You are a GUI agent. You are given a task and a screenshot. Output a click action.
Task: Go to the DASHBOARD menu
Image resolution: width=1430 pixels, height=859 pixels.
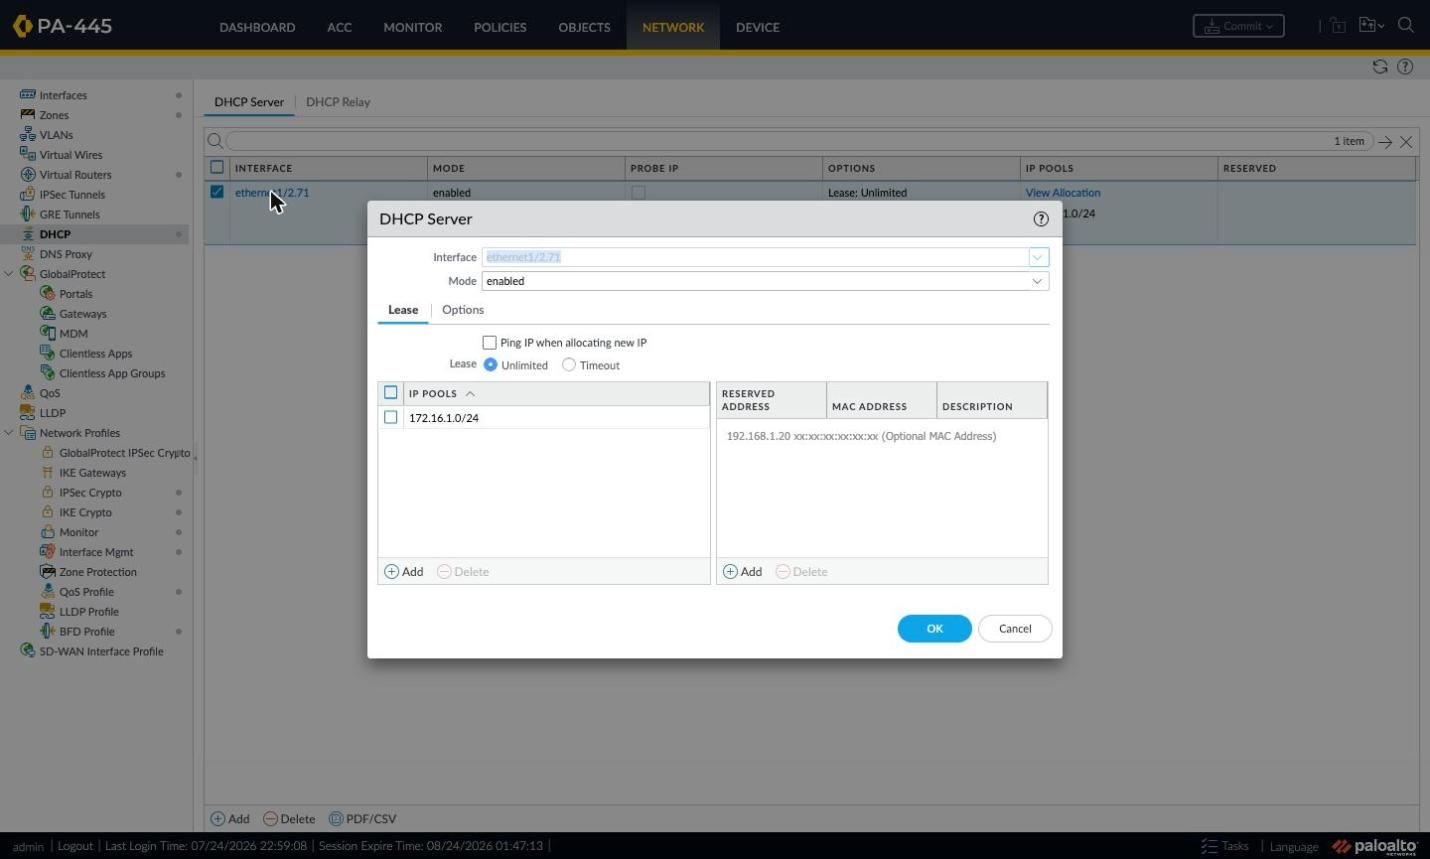click(257, 27)
